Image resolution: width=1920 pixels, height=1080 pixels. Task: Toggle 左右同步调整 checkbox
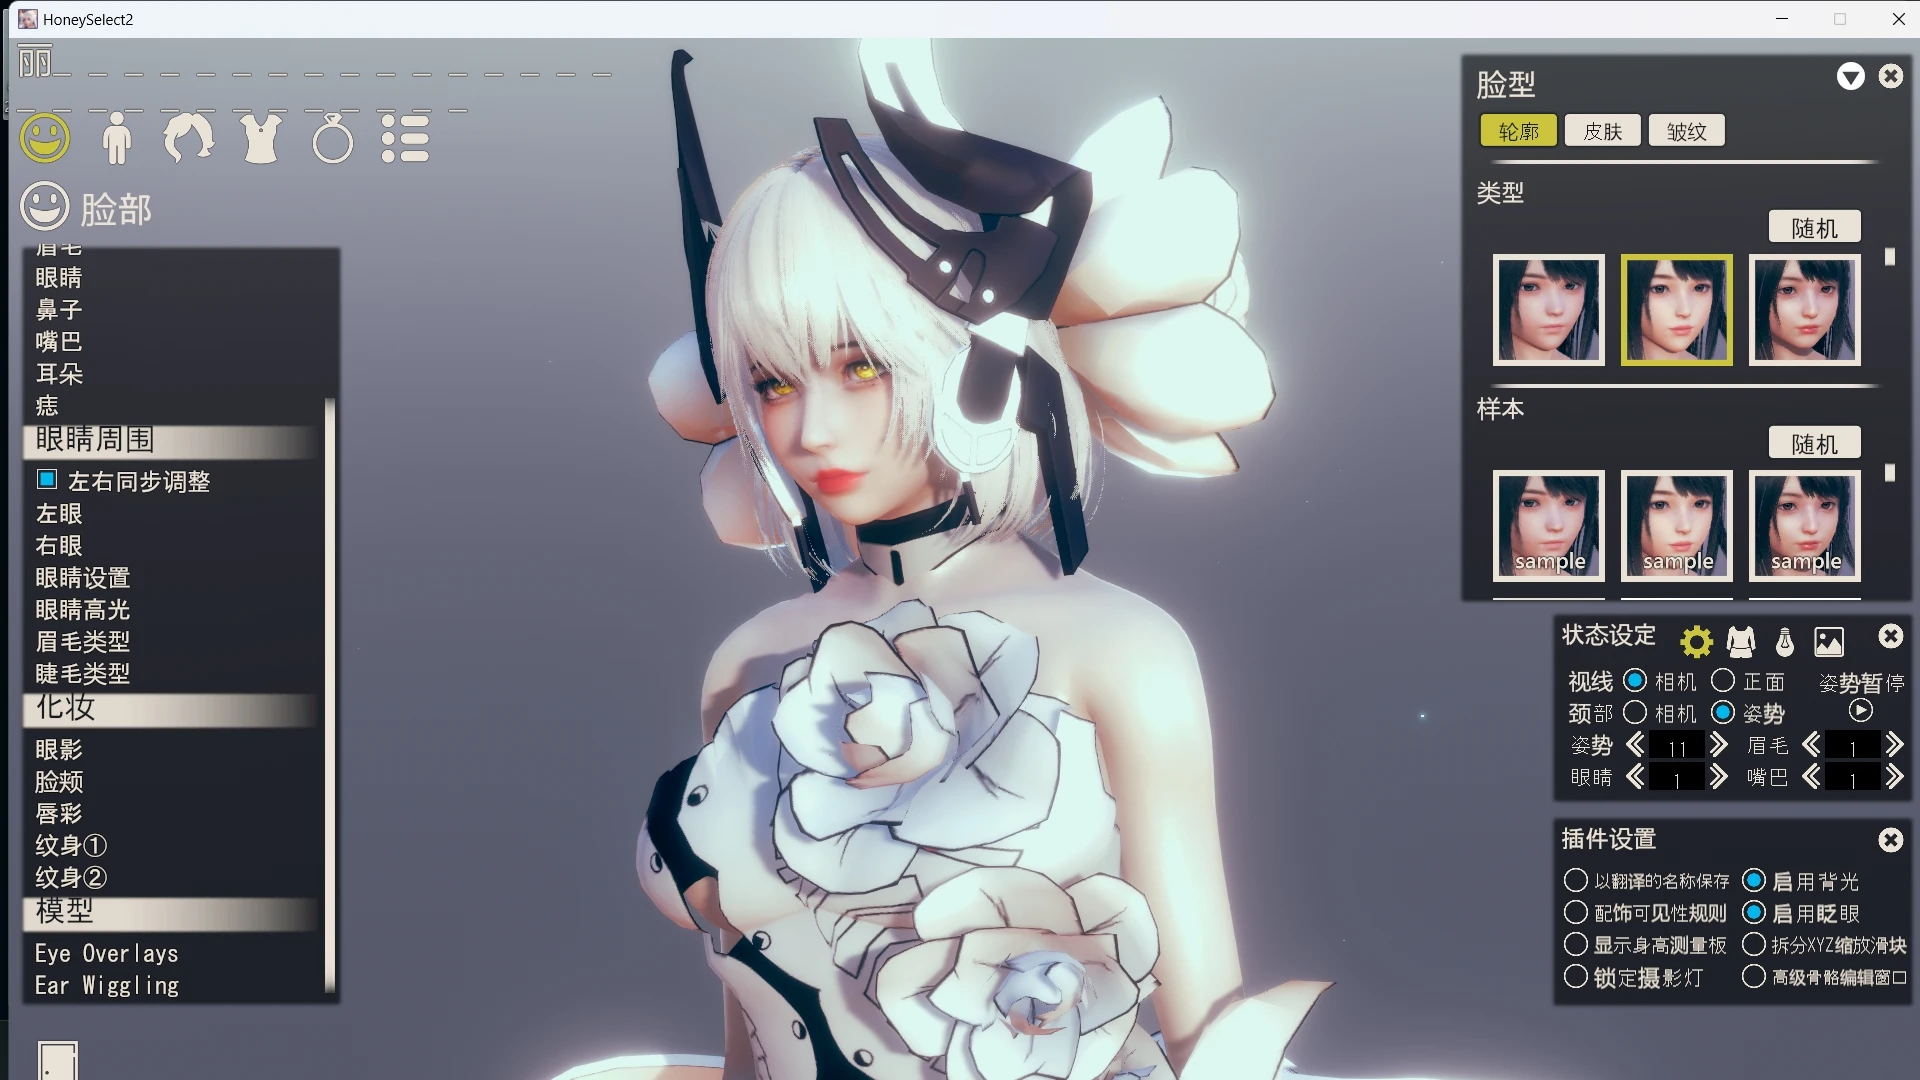(x=47, y=480)
